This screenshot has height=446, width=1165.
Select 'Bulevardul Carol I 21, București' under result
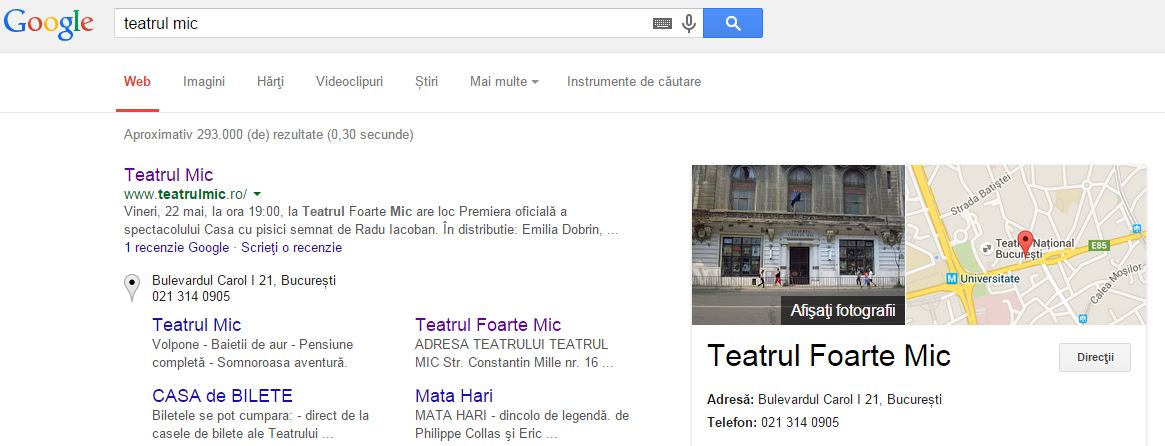244,280
